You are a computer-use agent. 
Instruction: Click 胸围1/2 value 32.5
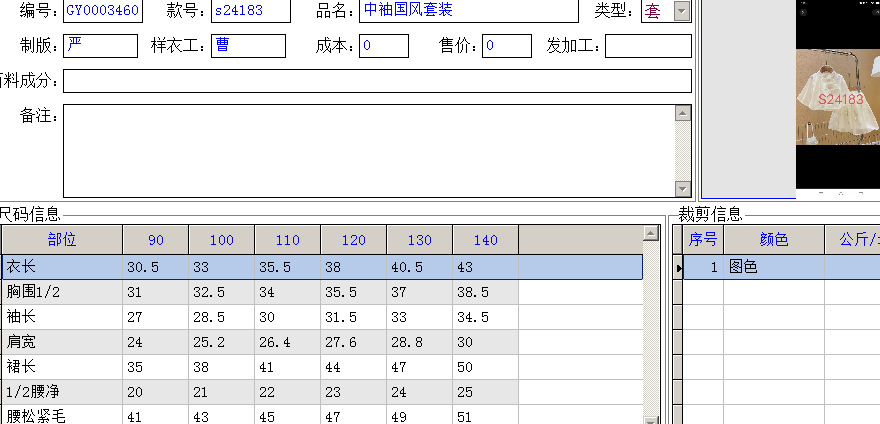[222, 292]
